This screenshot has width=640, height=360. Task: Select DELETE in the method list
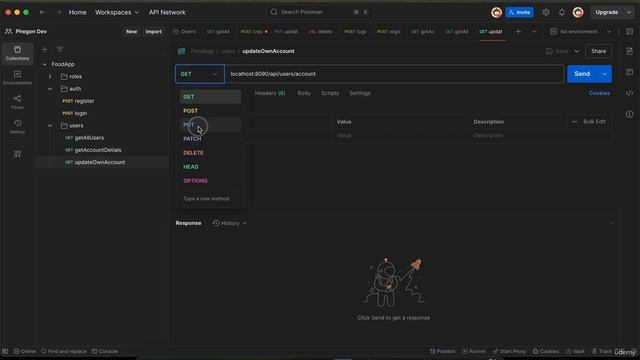210,153
